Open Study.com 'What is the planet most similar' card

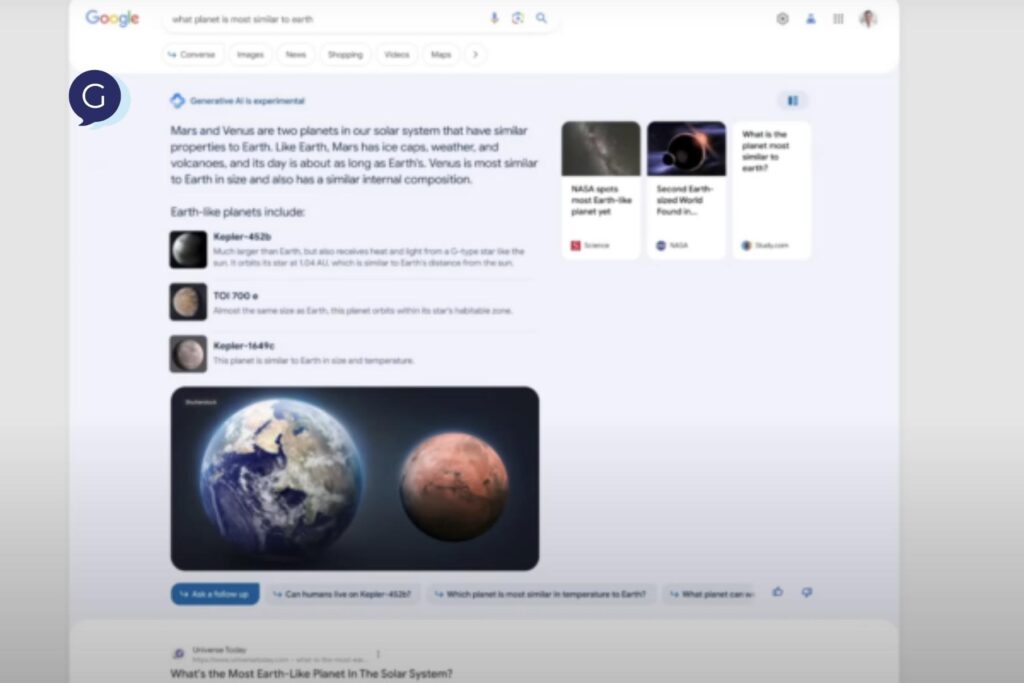point(772,190)
